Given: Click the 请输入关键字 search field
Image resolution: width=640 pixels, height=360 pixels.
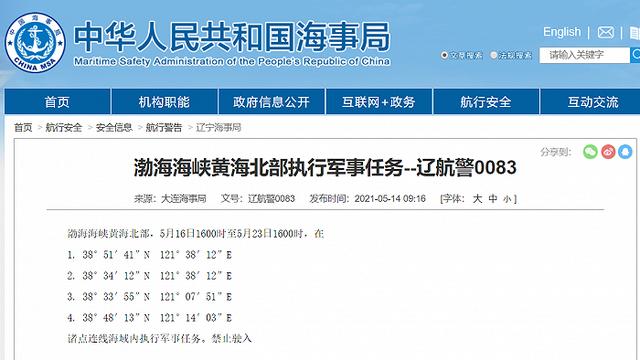Looking at the screenshot, I should (x=584, y=55).
